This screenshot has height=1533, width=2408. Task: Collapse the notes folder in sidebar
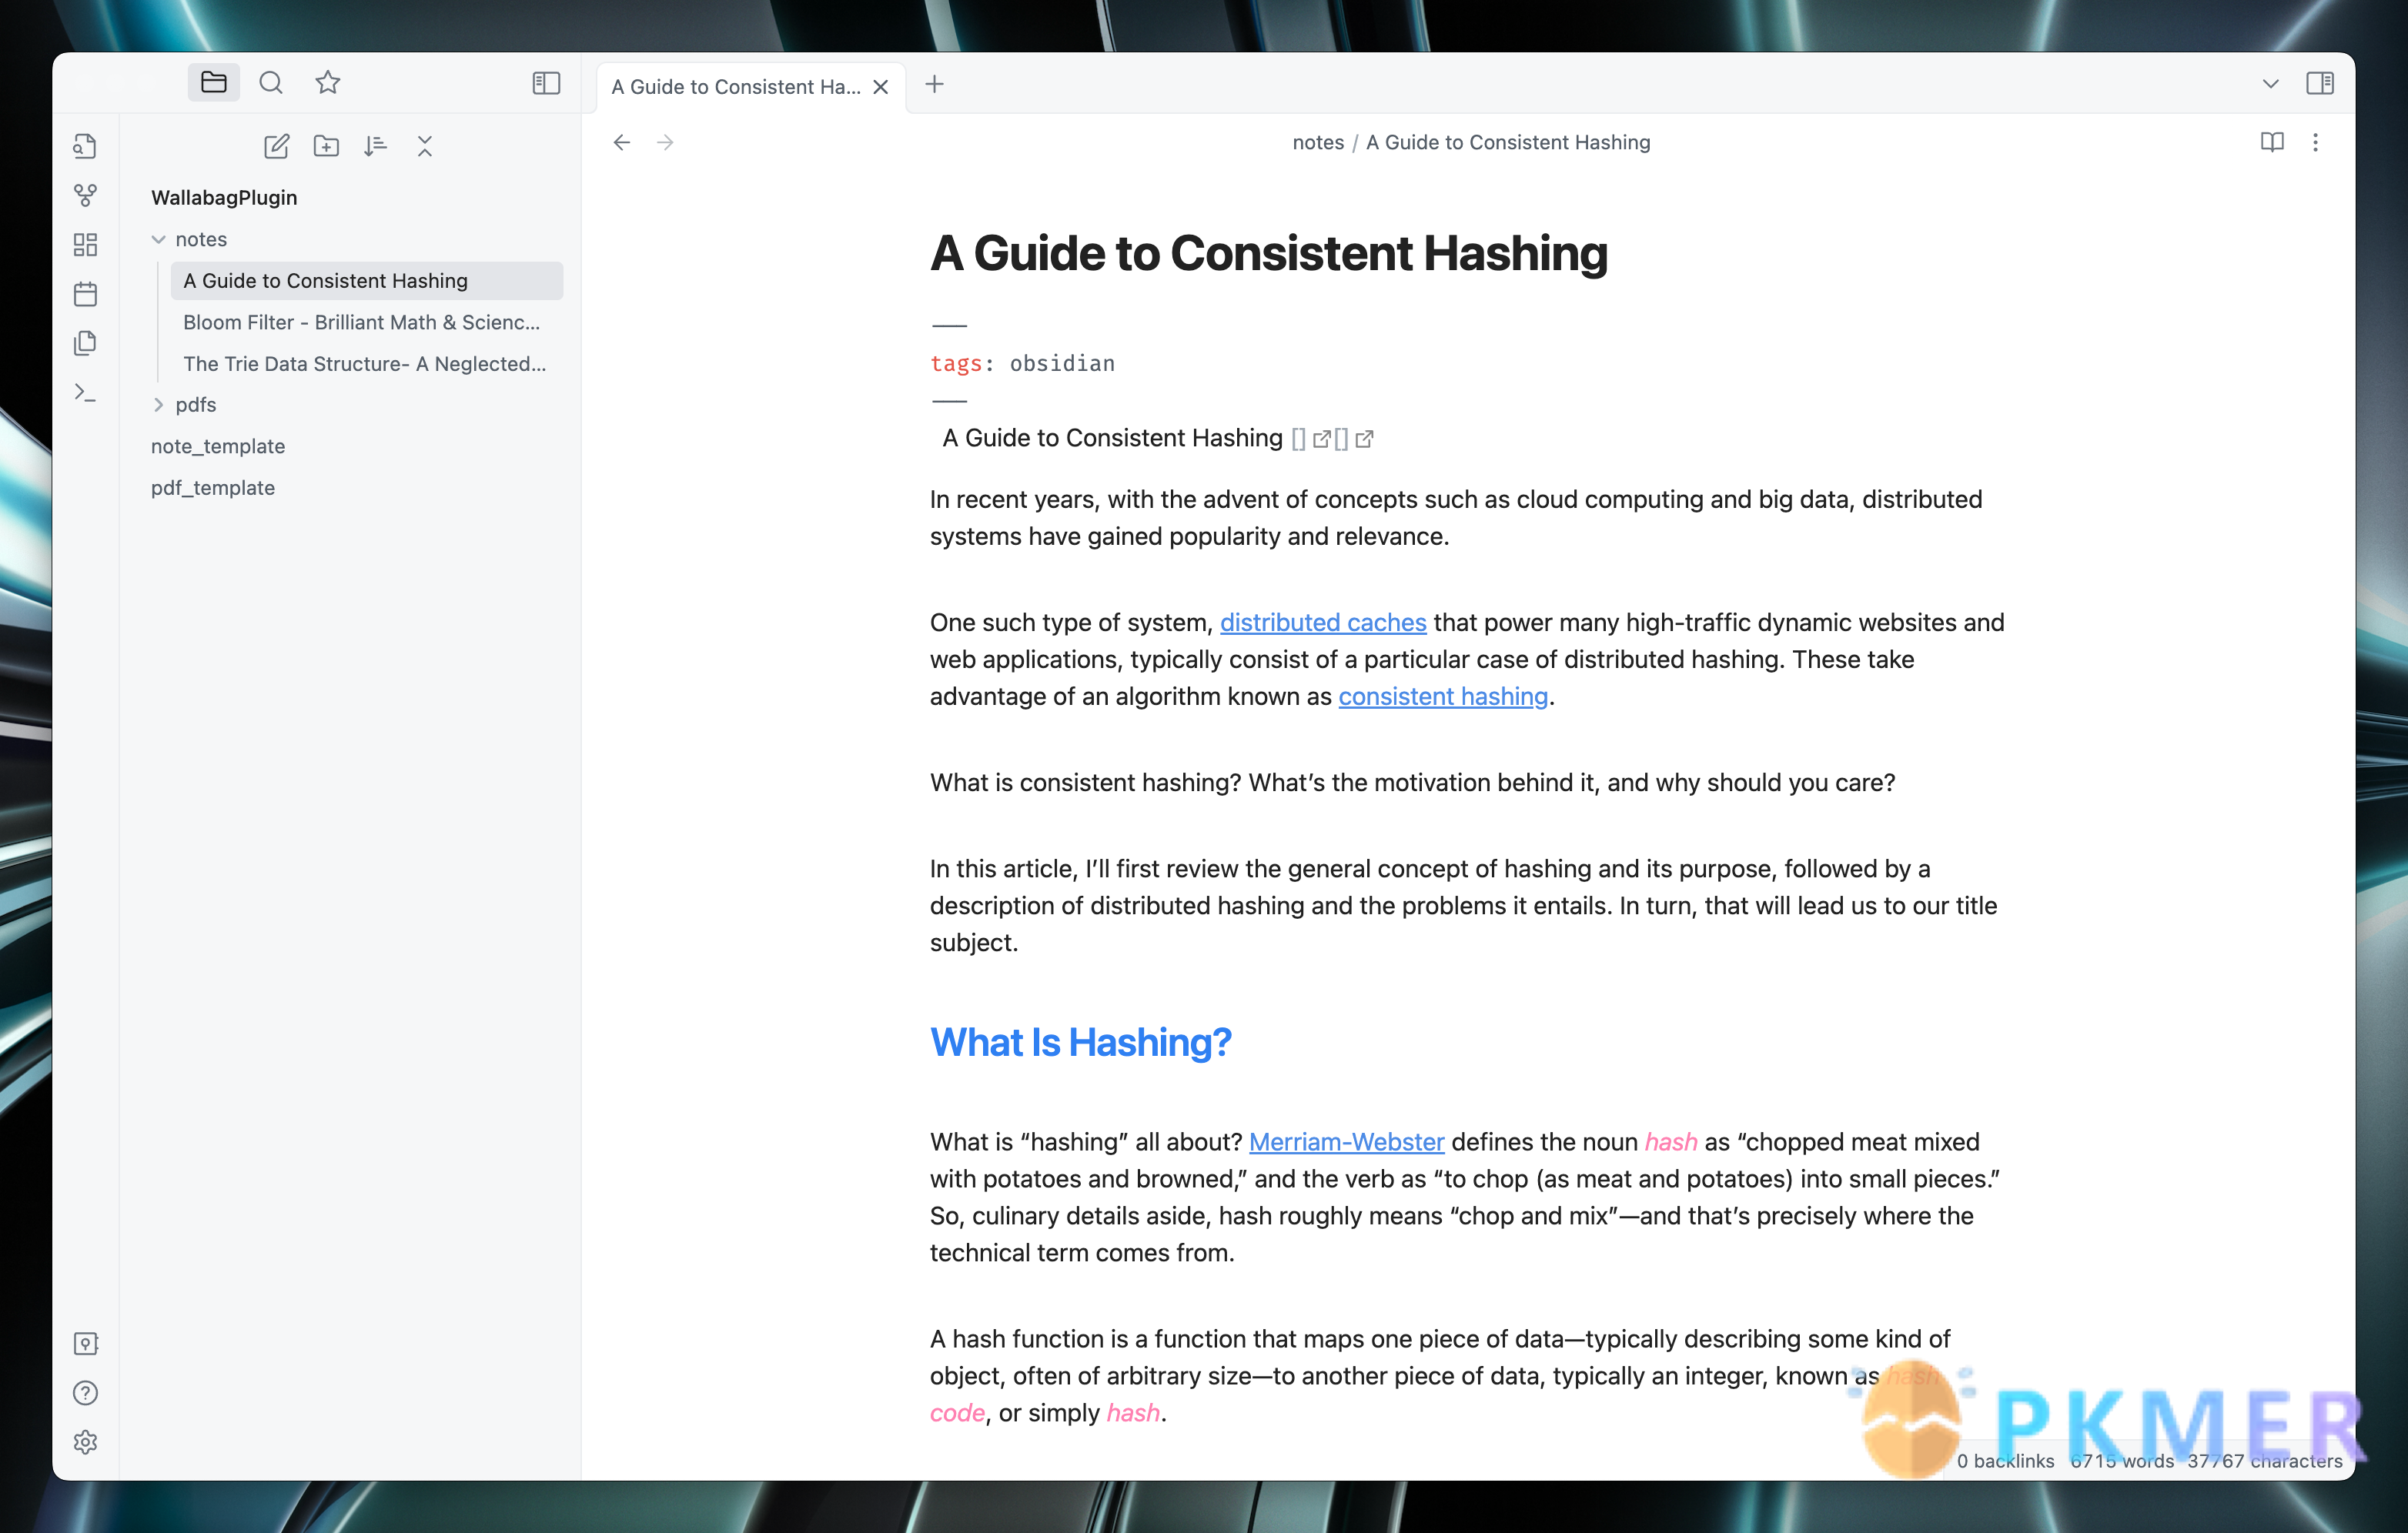[x=158, y=239]
